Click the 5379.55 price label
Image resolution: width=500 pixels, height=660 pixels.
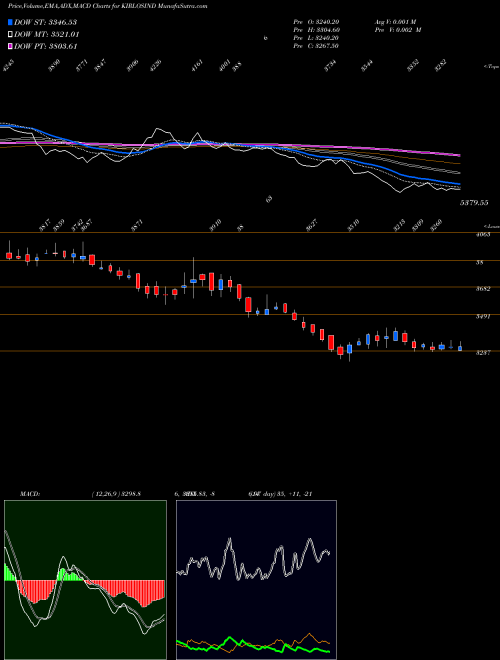click(474, 203)
